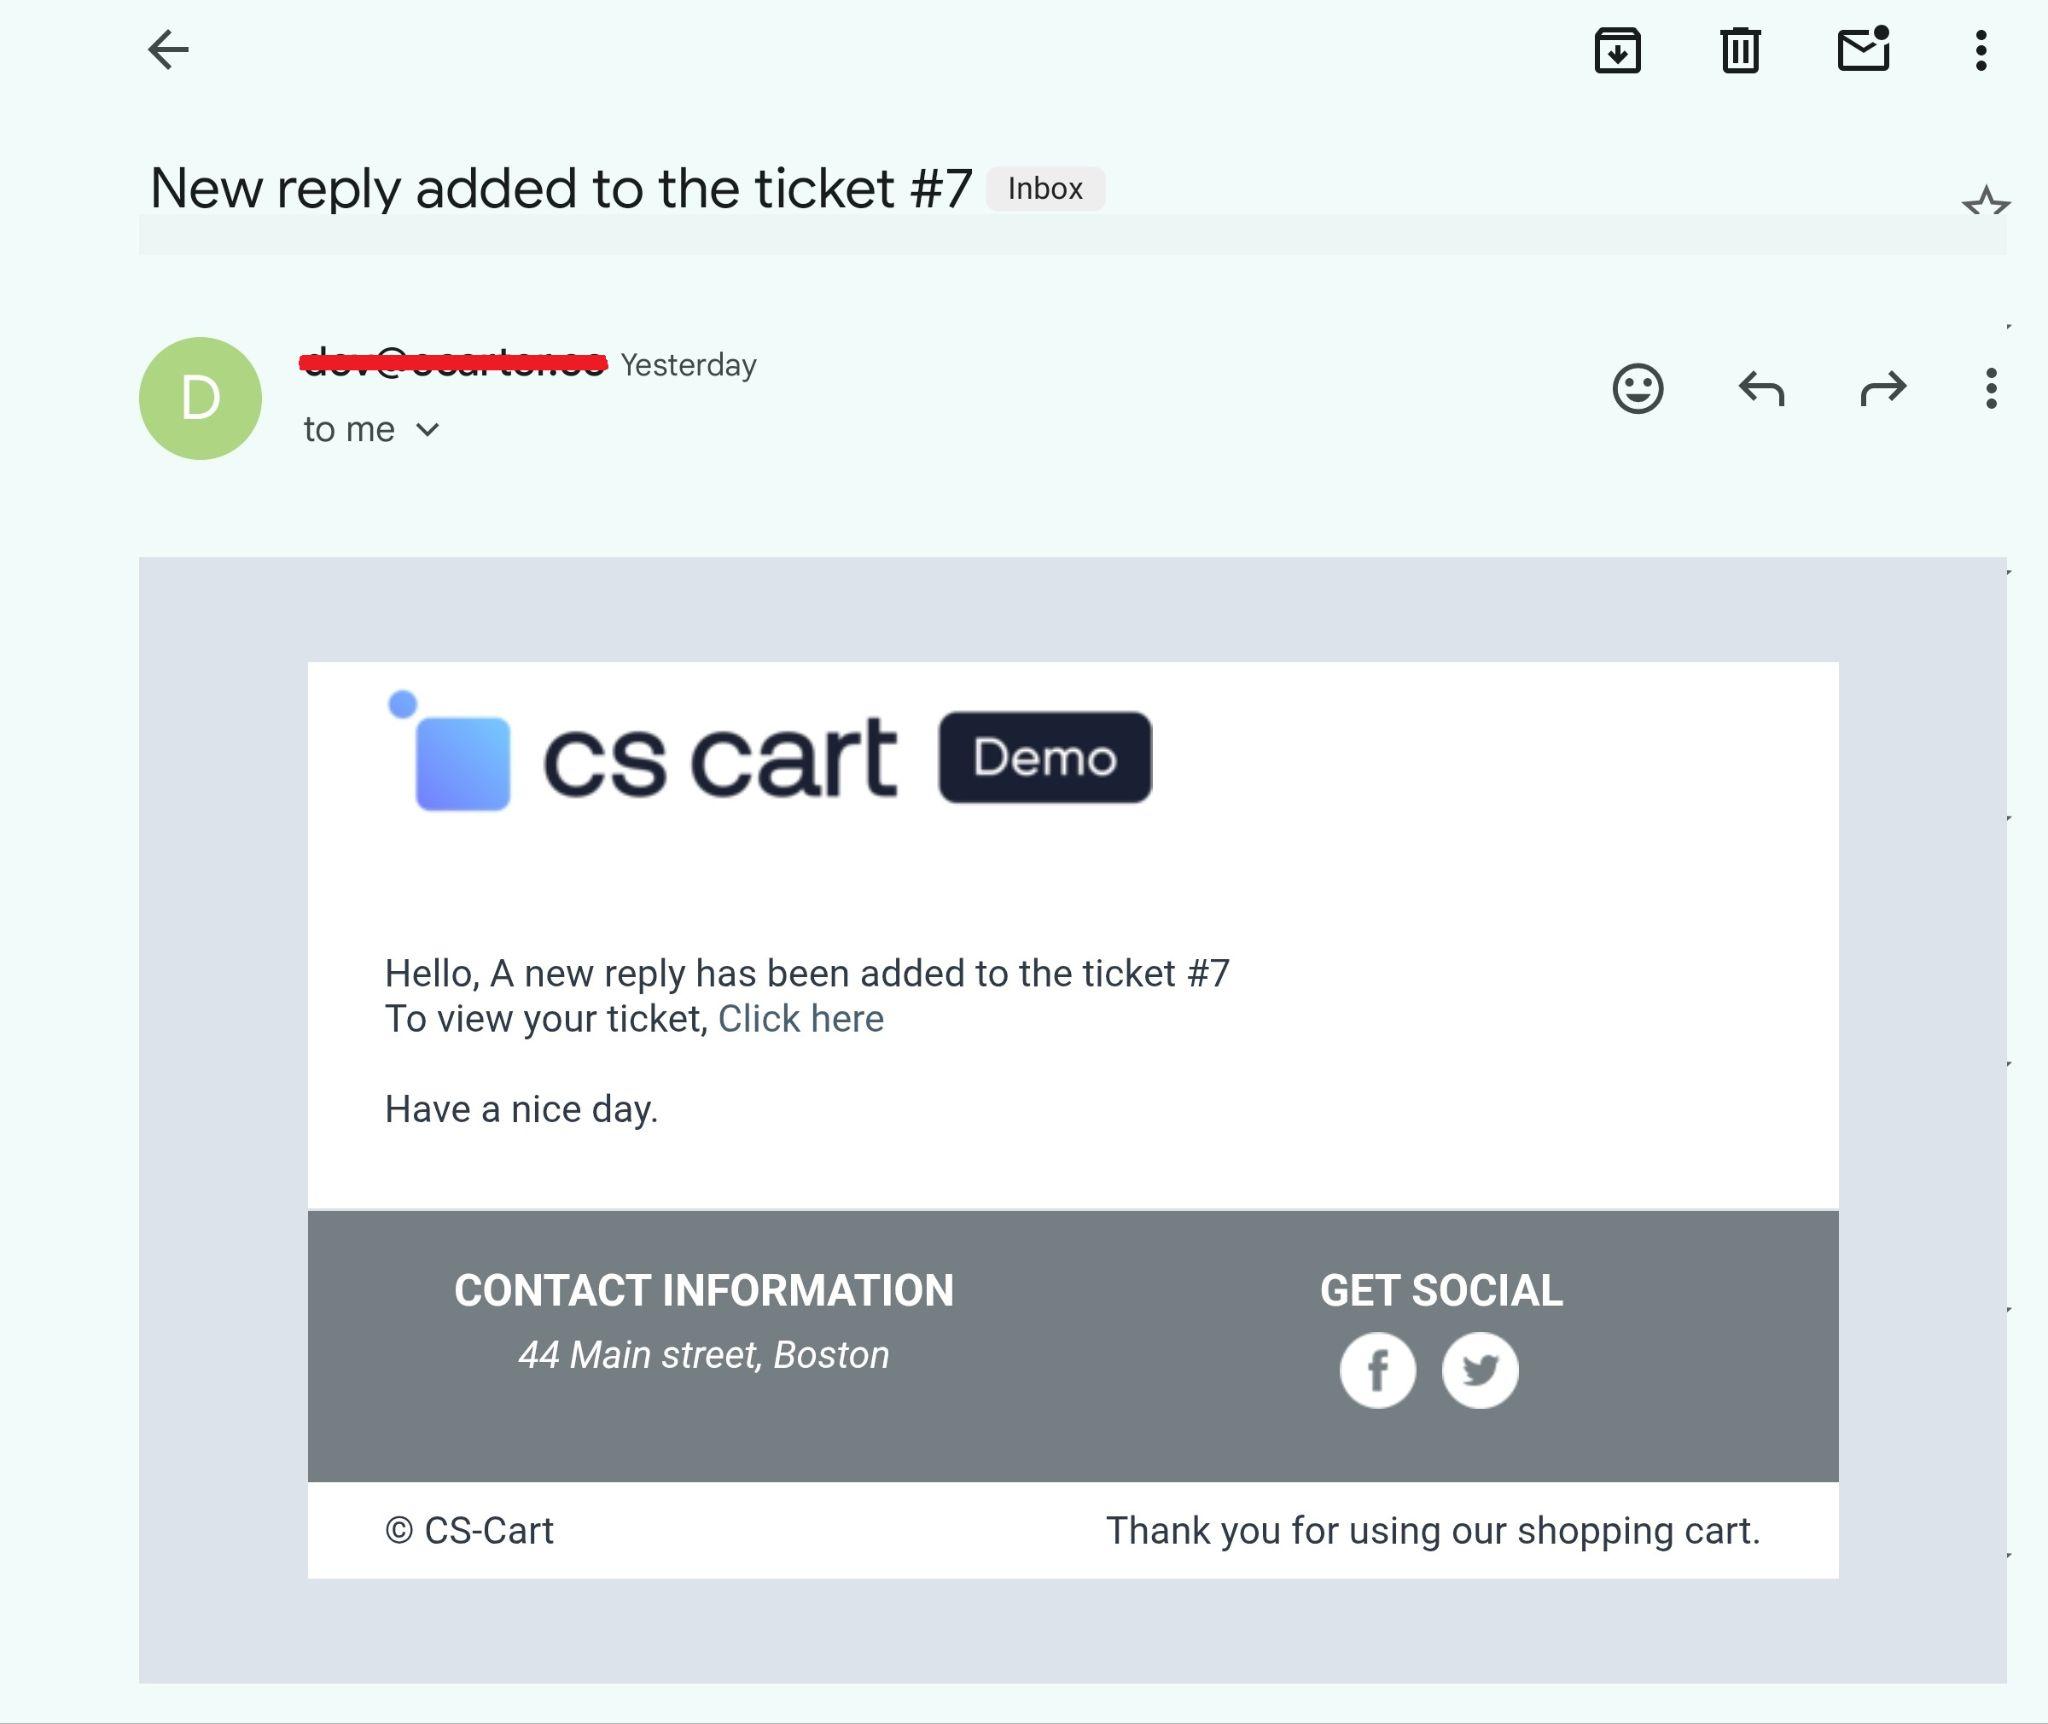
Task: Open the top three-dot overflow menu
Action: click(1980, 50)
